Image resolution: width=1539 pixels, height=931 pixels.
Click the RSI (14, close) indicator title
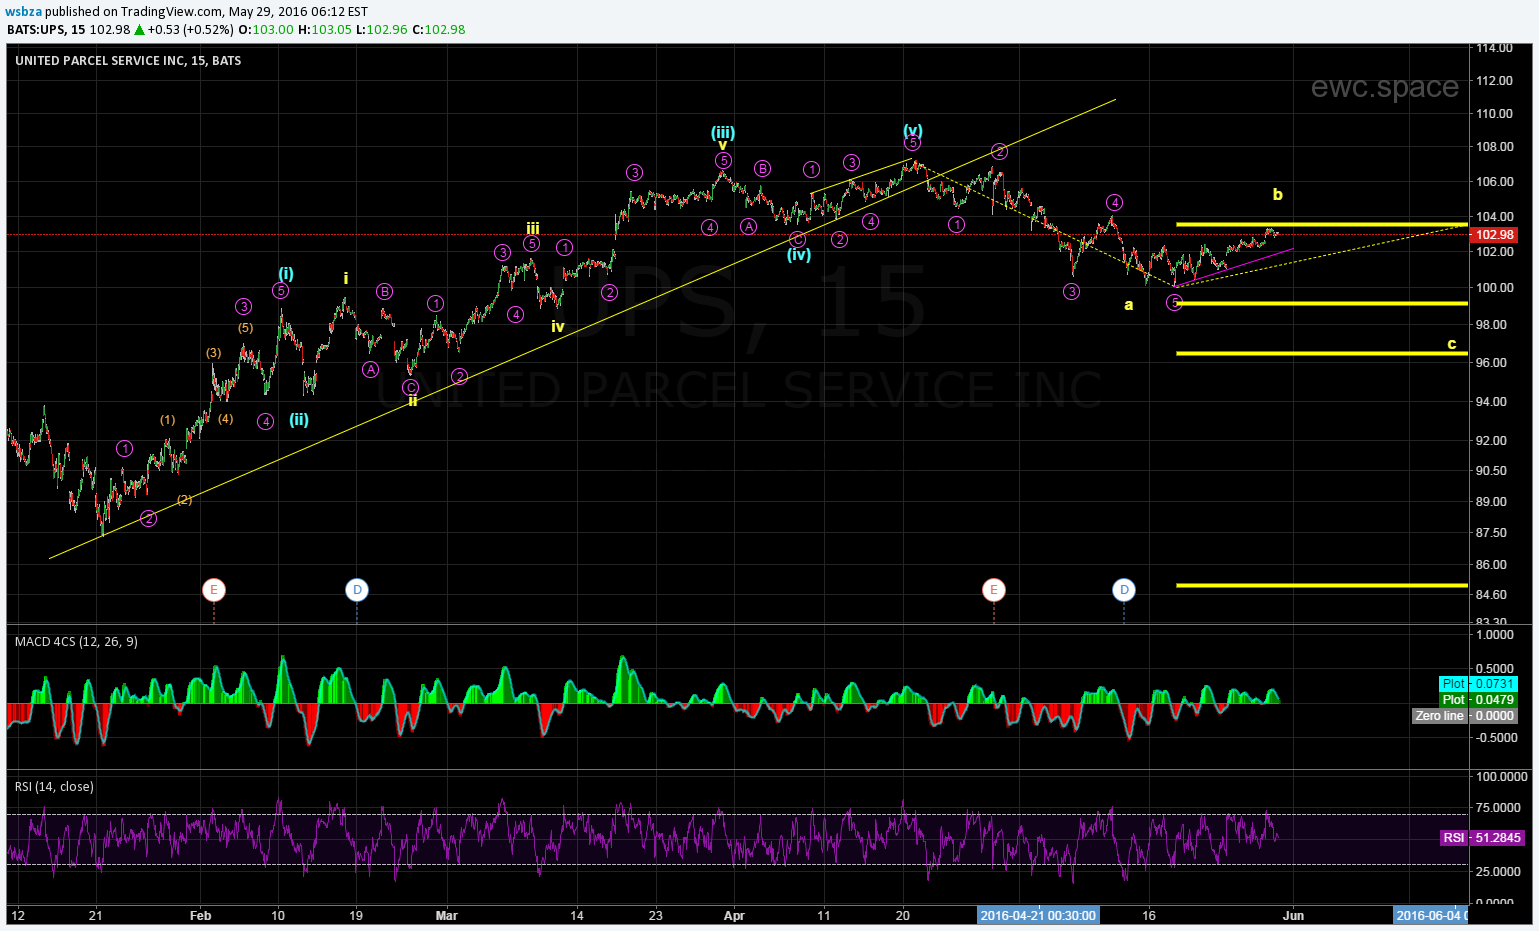click(54, 787)
